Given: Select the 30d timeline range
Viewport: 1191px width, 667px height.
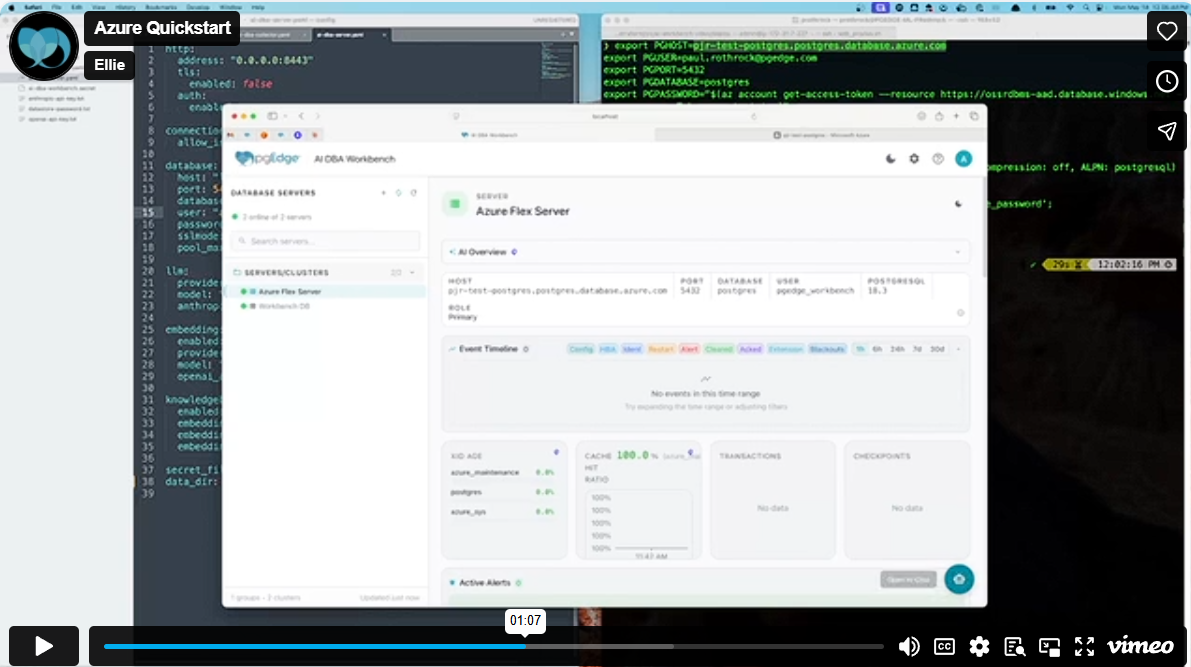Looking at the screenshot, I should point(937,349).
